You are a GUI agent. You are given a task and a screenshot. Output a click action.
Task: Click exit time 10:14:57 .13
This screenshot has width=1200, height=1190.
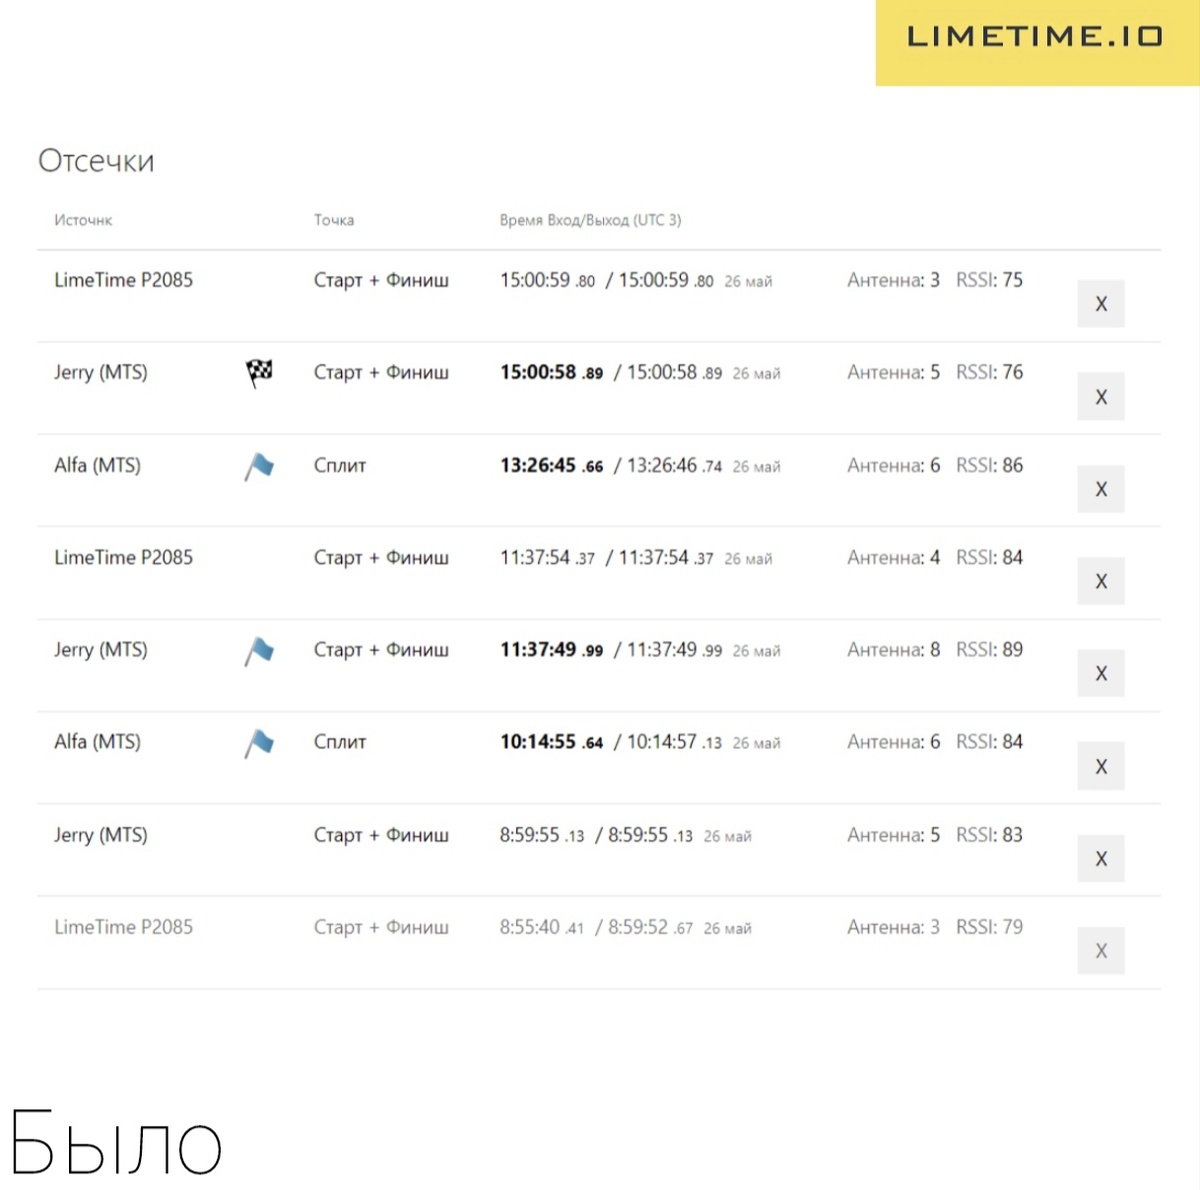click(674, 742)
